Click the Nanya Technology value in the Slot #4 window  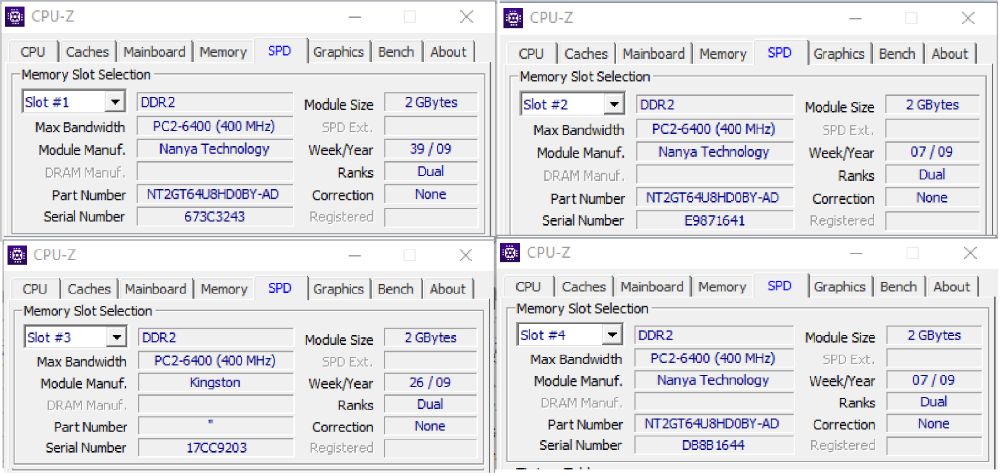coord(713,380)
